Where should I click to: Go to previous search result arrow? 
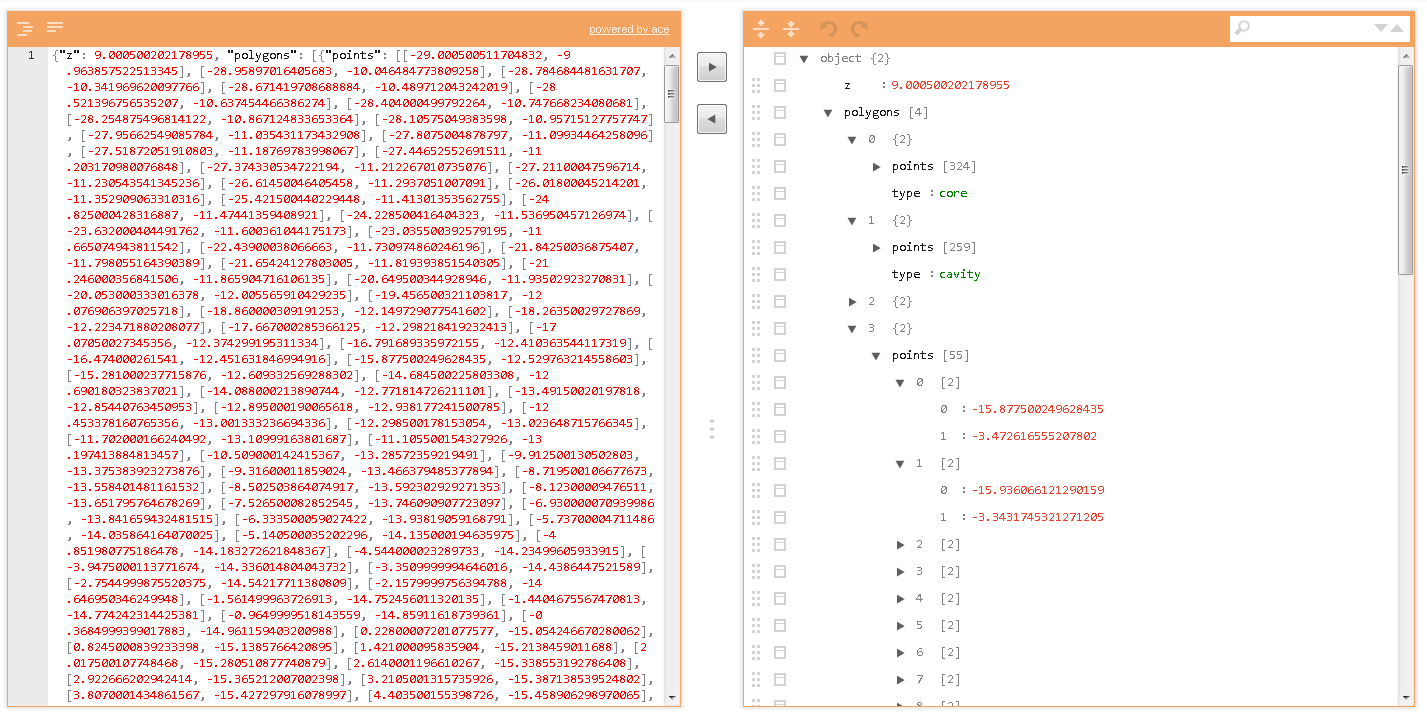[1396, 28]
